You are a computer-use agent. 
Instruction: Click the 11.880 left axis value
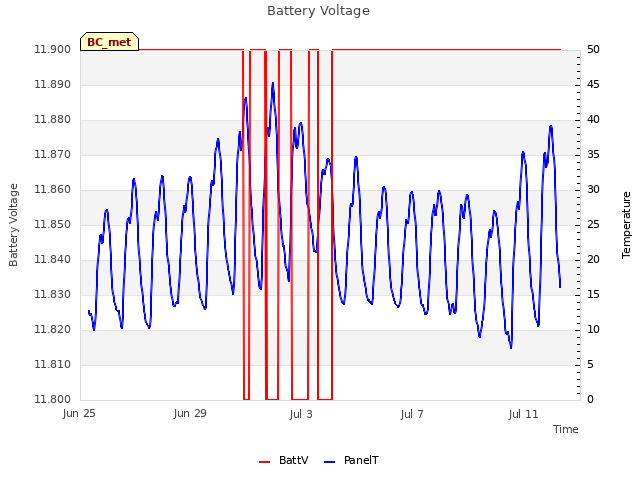pyautogui.click(x=52, y=120)
